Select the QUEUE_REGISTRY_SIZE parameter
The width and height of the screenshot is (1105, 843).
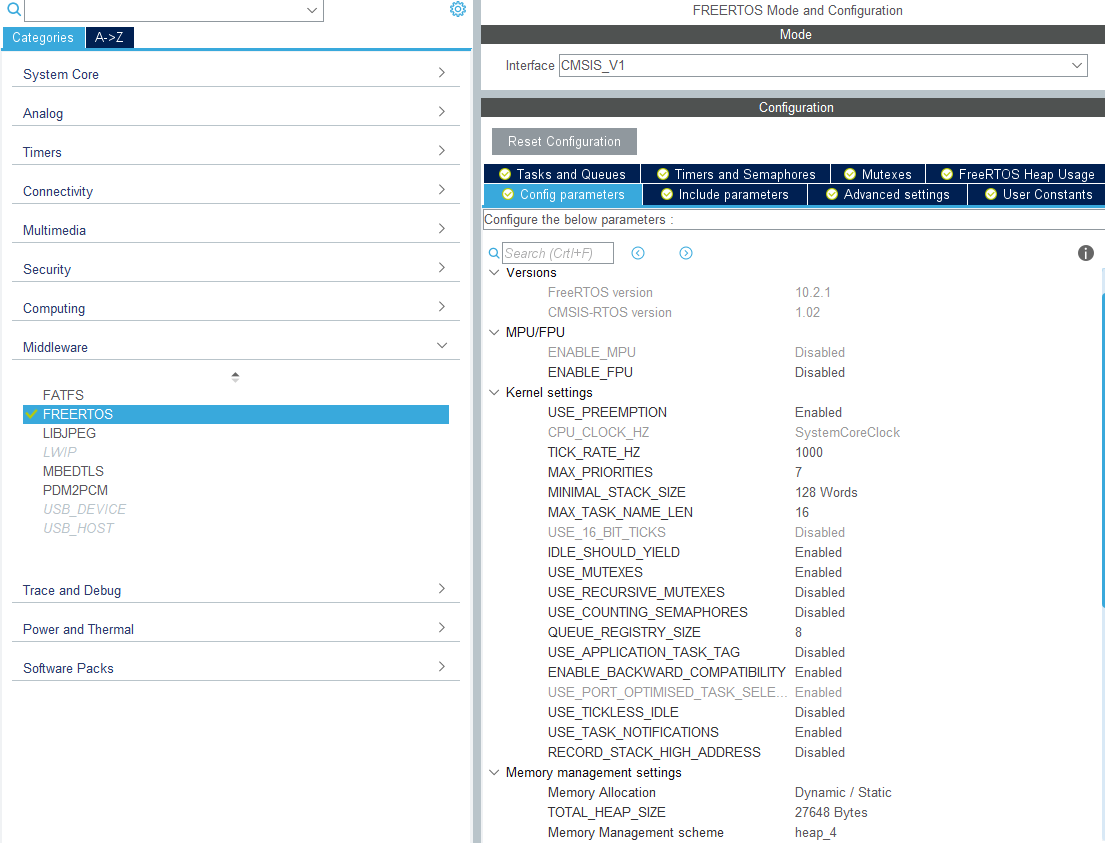624,632
